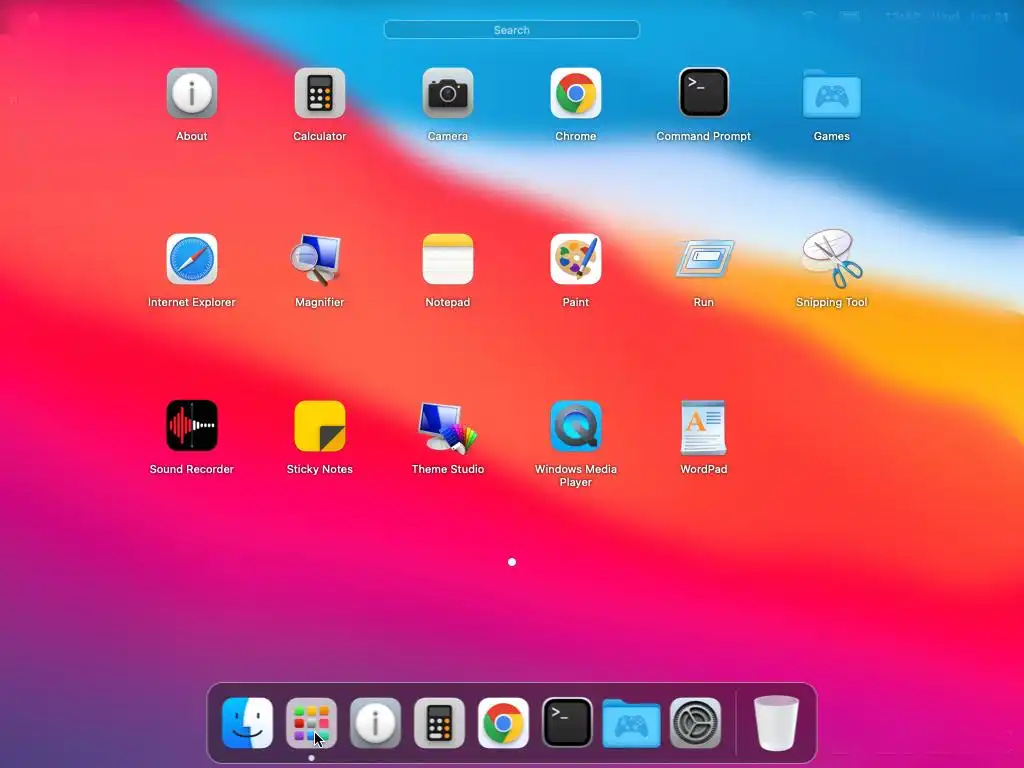Launch Internet Explorer compass icon
Image resolution: width=1024 pixels, height=768 pixels.
click(191, 259)
